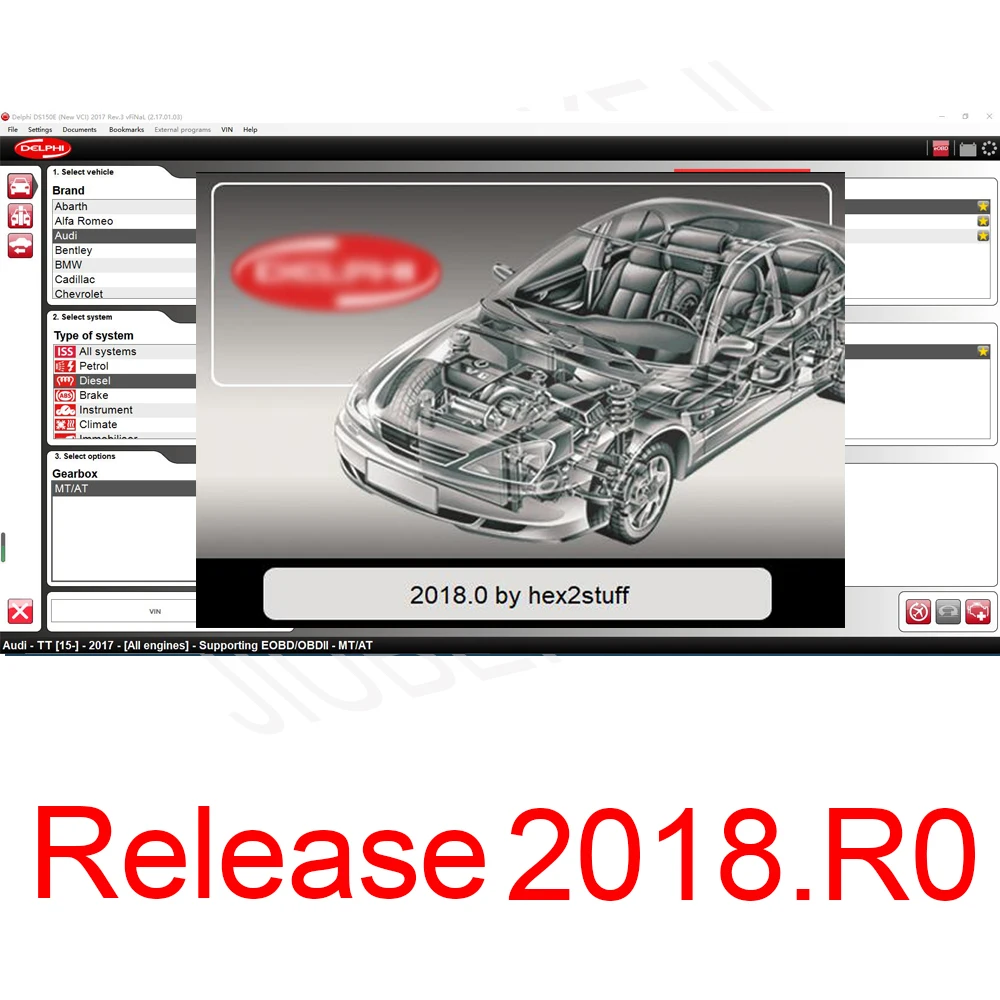Click the '3. Select options' panel header
Image resolution: width=1000 pixels, height=1000 pixels.
click(85, 457)
